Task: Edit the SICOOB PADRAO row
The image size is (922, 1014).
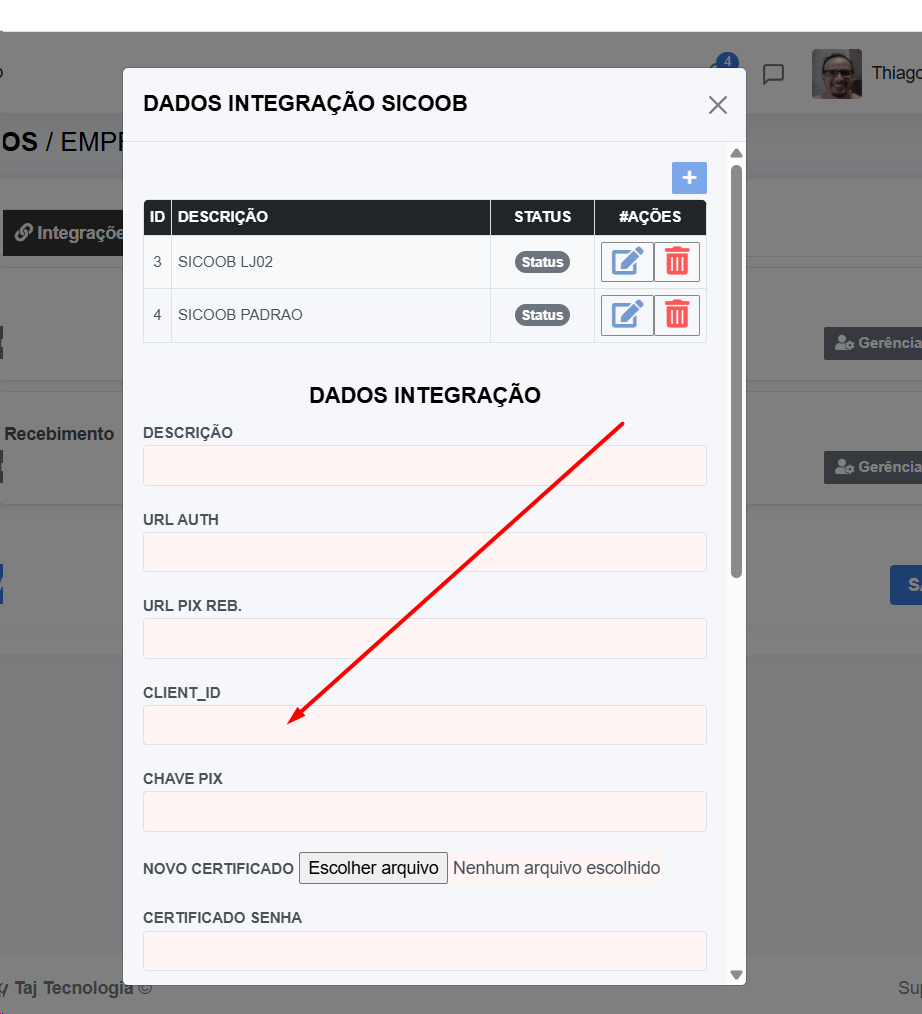Action: click(627, 315)
